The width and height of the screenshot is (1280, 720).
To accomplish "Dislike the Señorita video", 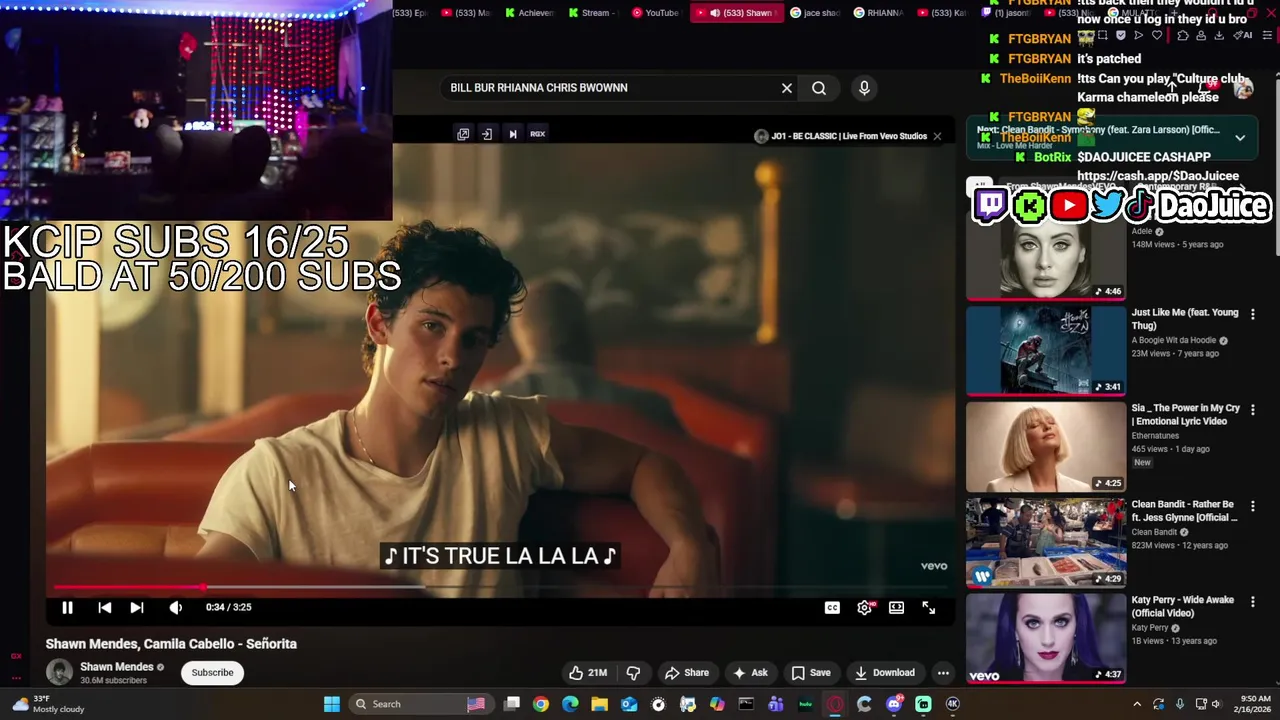I will coord(633,673).
